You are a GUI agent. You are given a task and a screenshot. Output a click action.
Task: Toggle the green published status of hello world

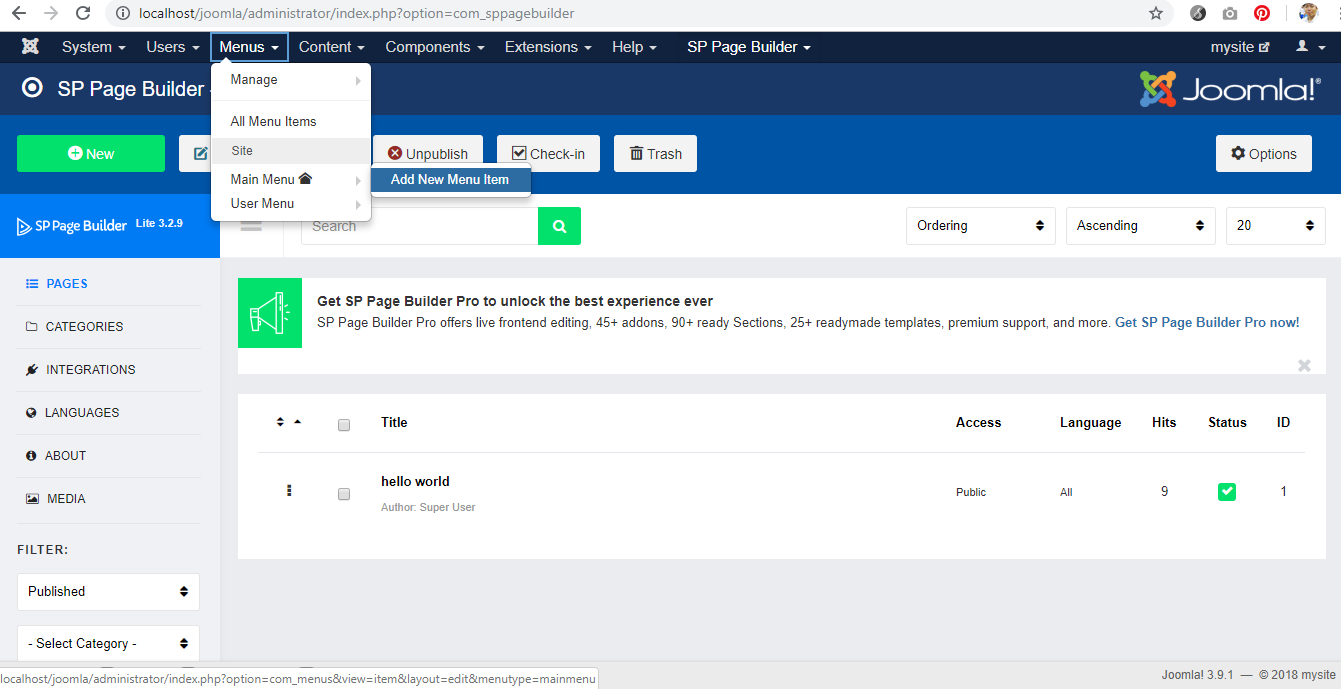pyautogui.click(x=1226, y=492)
